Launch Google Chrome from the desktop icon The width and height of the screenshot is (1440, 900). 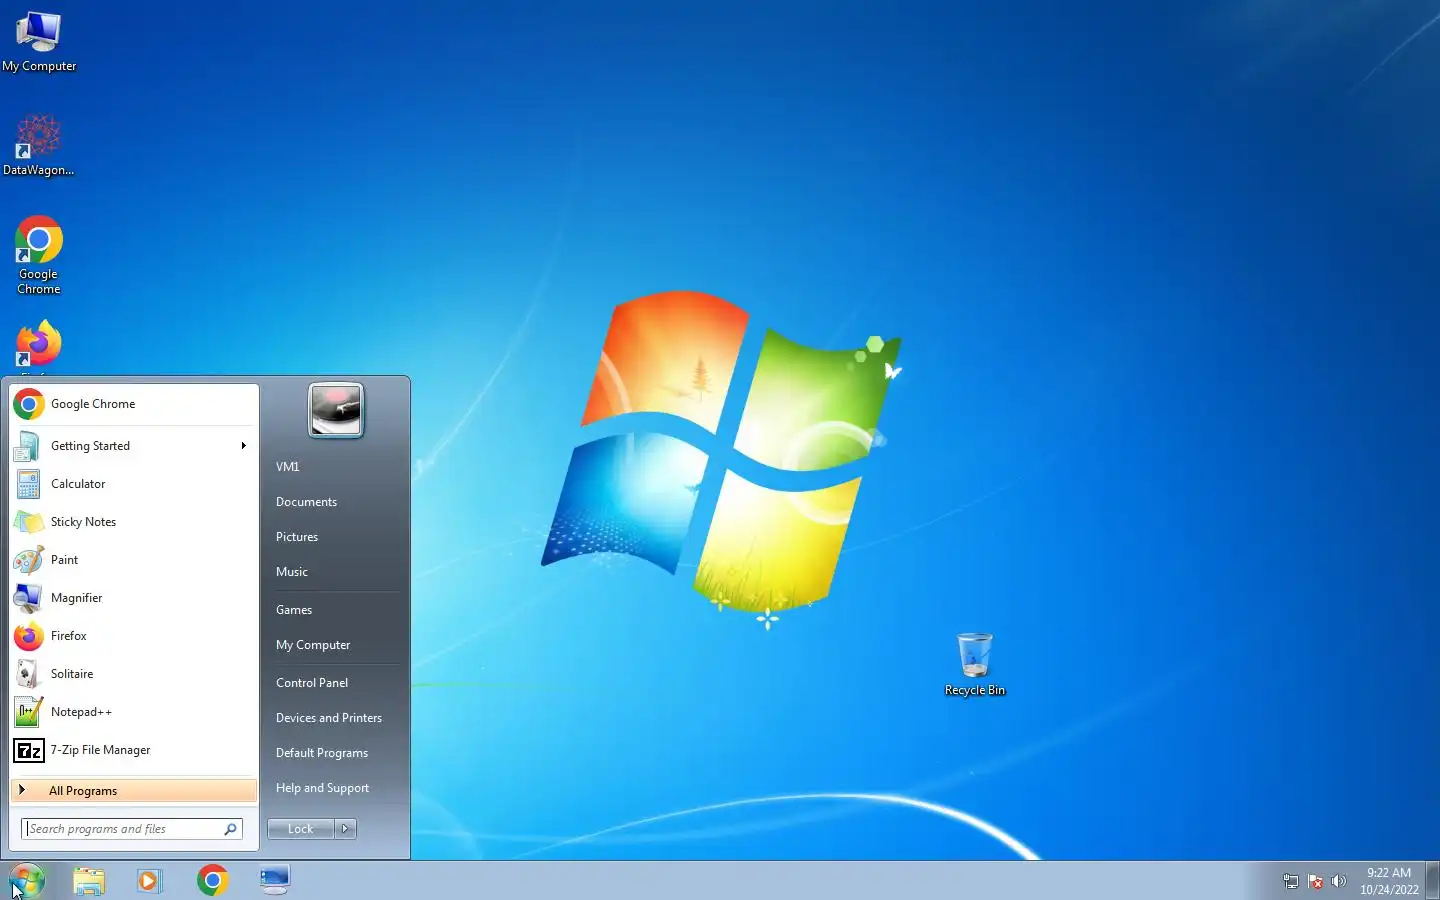(x=38, y=255)
